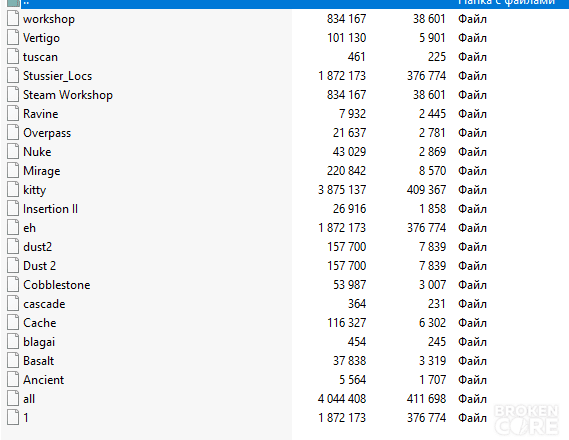The image size is (569, 440).
Task: Click the Steam Workshop file icon
Action: point(13,95)
